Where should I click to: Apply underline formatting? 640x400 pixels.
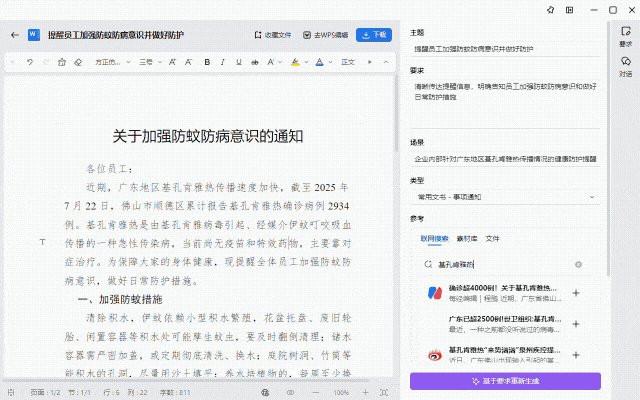[x=239, y=62]
